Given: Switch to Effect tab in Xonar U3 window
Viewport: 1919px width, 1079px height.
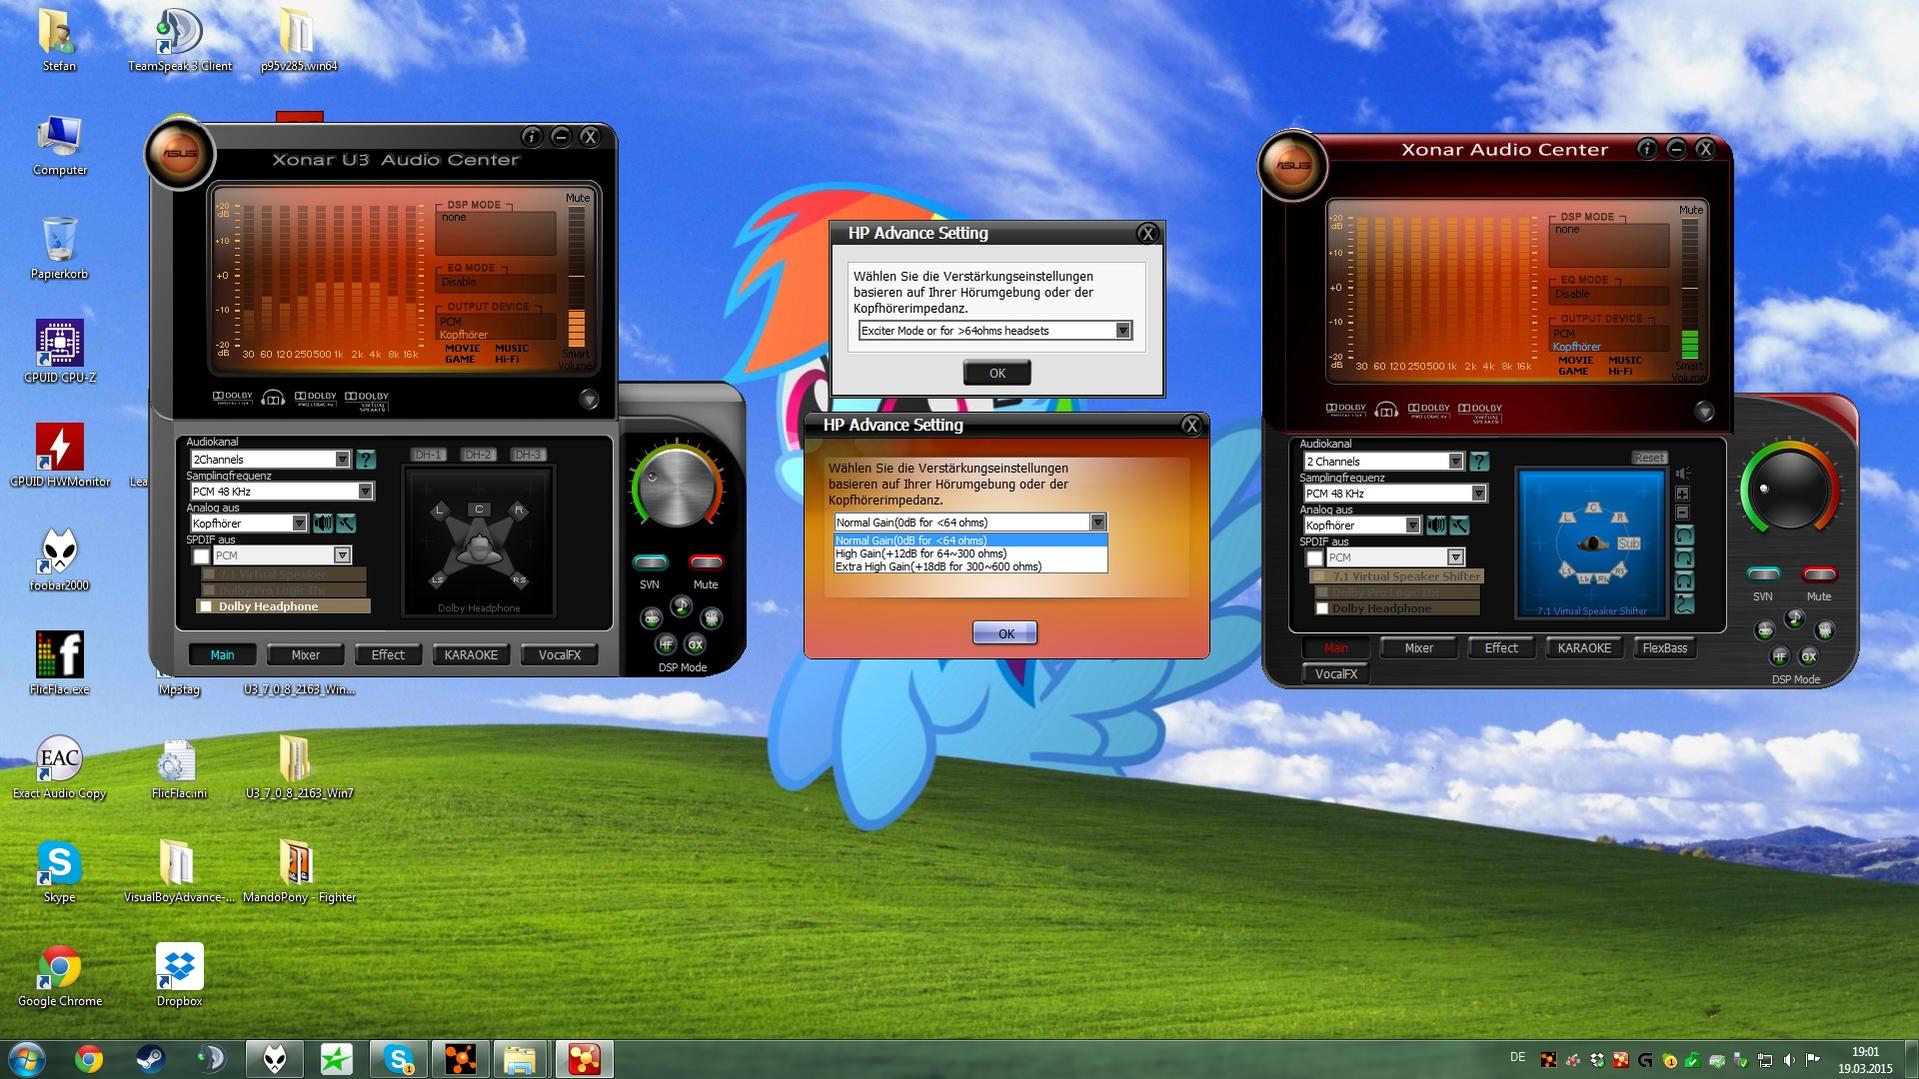Looking at the screenshot, I should click(388, 655).
